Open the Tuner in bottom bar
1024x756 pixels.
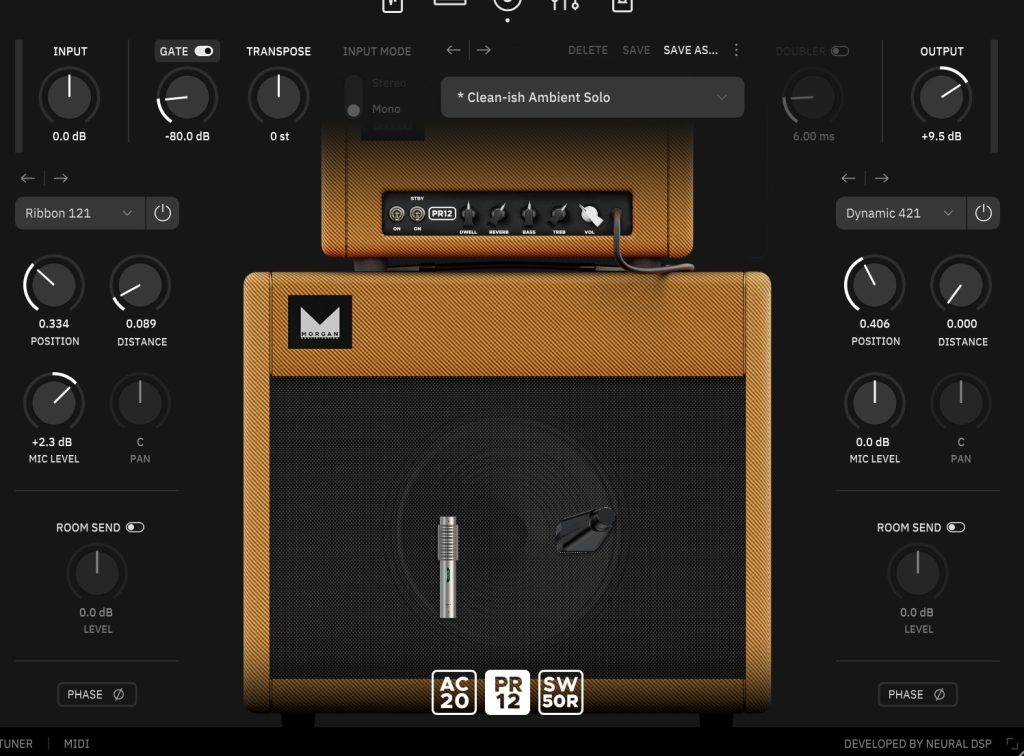pyautogui.click(x=16, y=744)
